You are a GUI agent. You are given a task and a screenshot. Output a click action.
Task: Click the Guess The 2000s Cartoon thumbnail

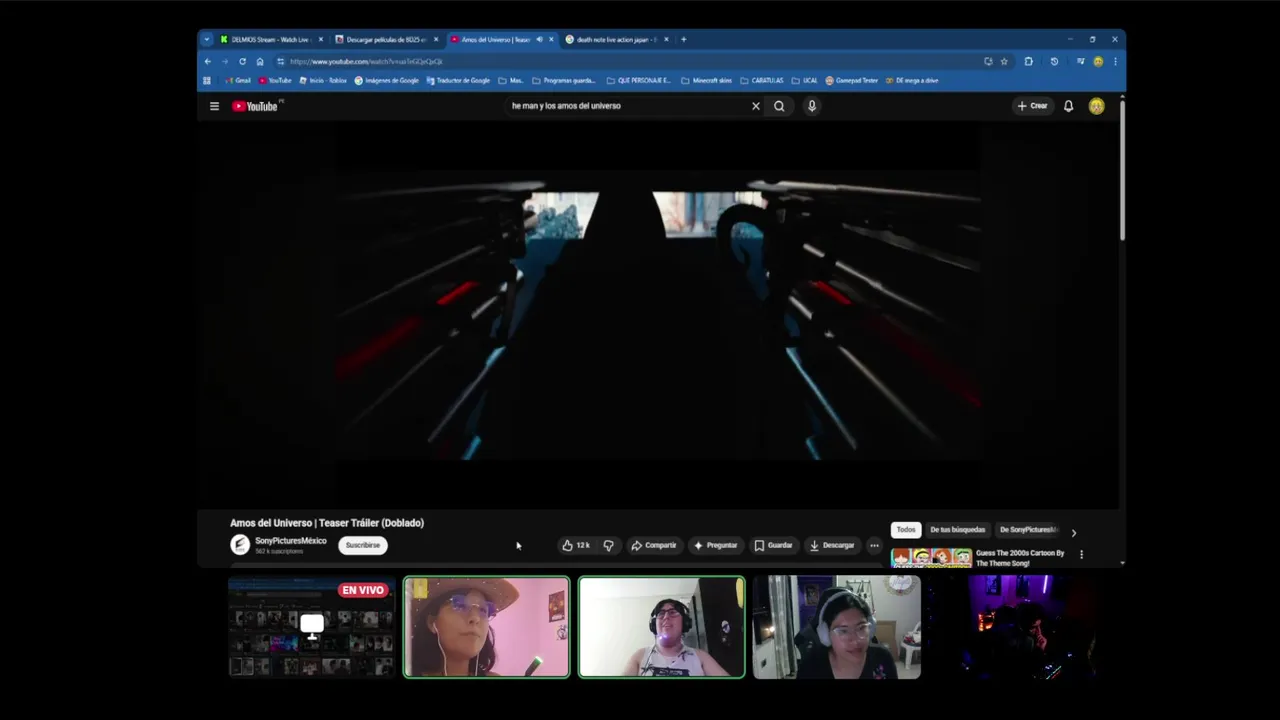(x=931, y=558)
